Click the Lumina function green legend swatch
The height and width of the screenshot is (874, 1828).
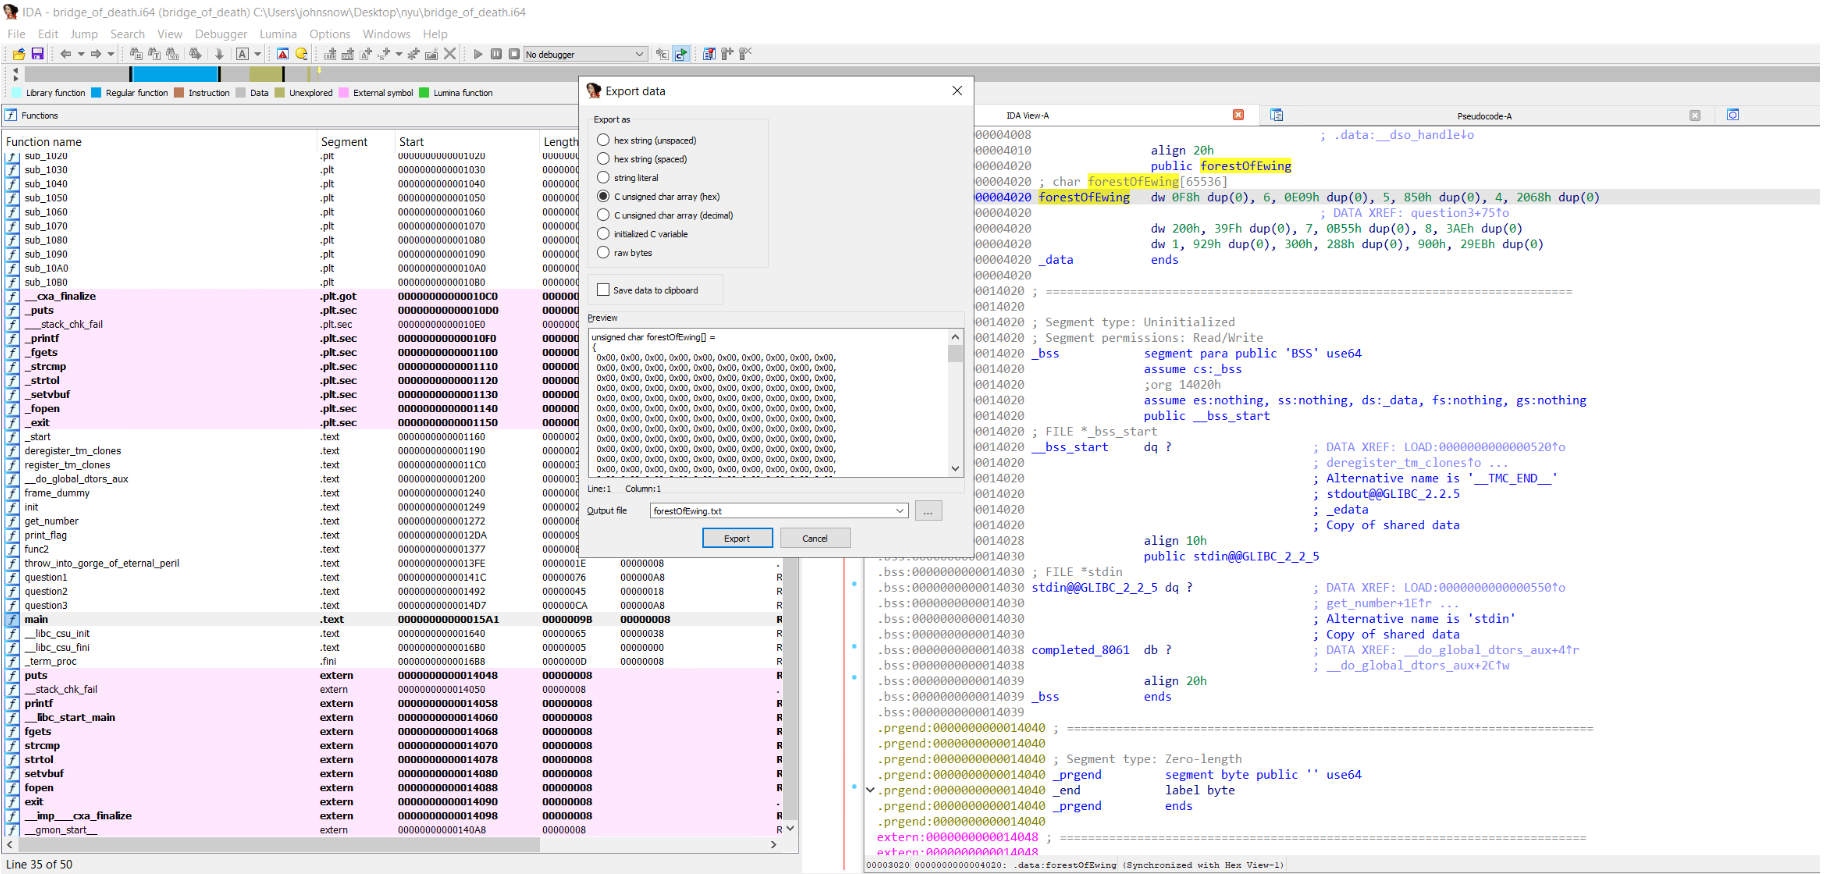tap(424, 93)
